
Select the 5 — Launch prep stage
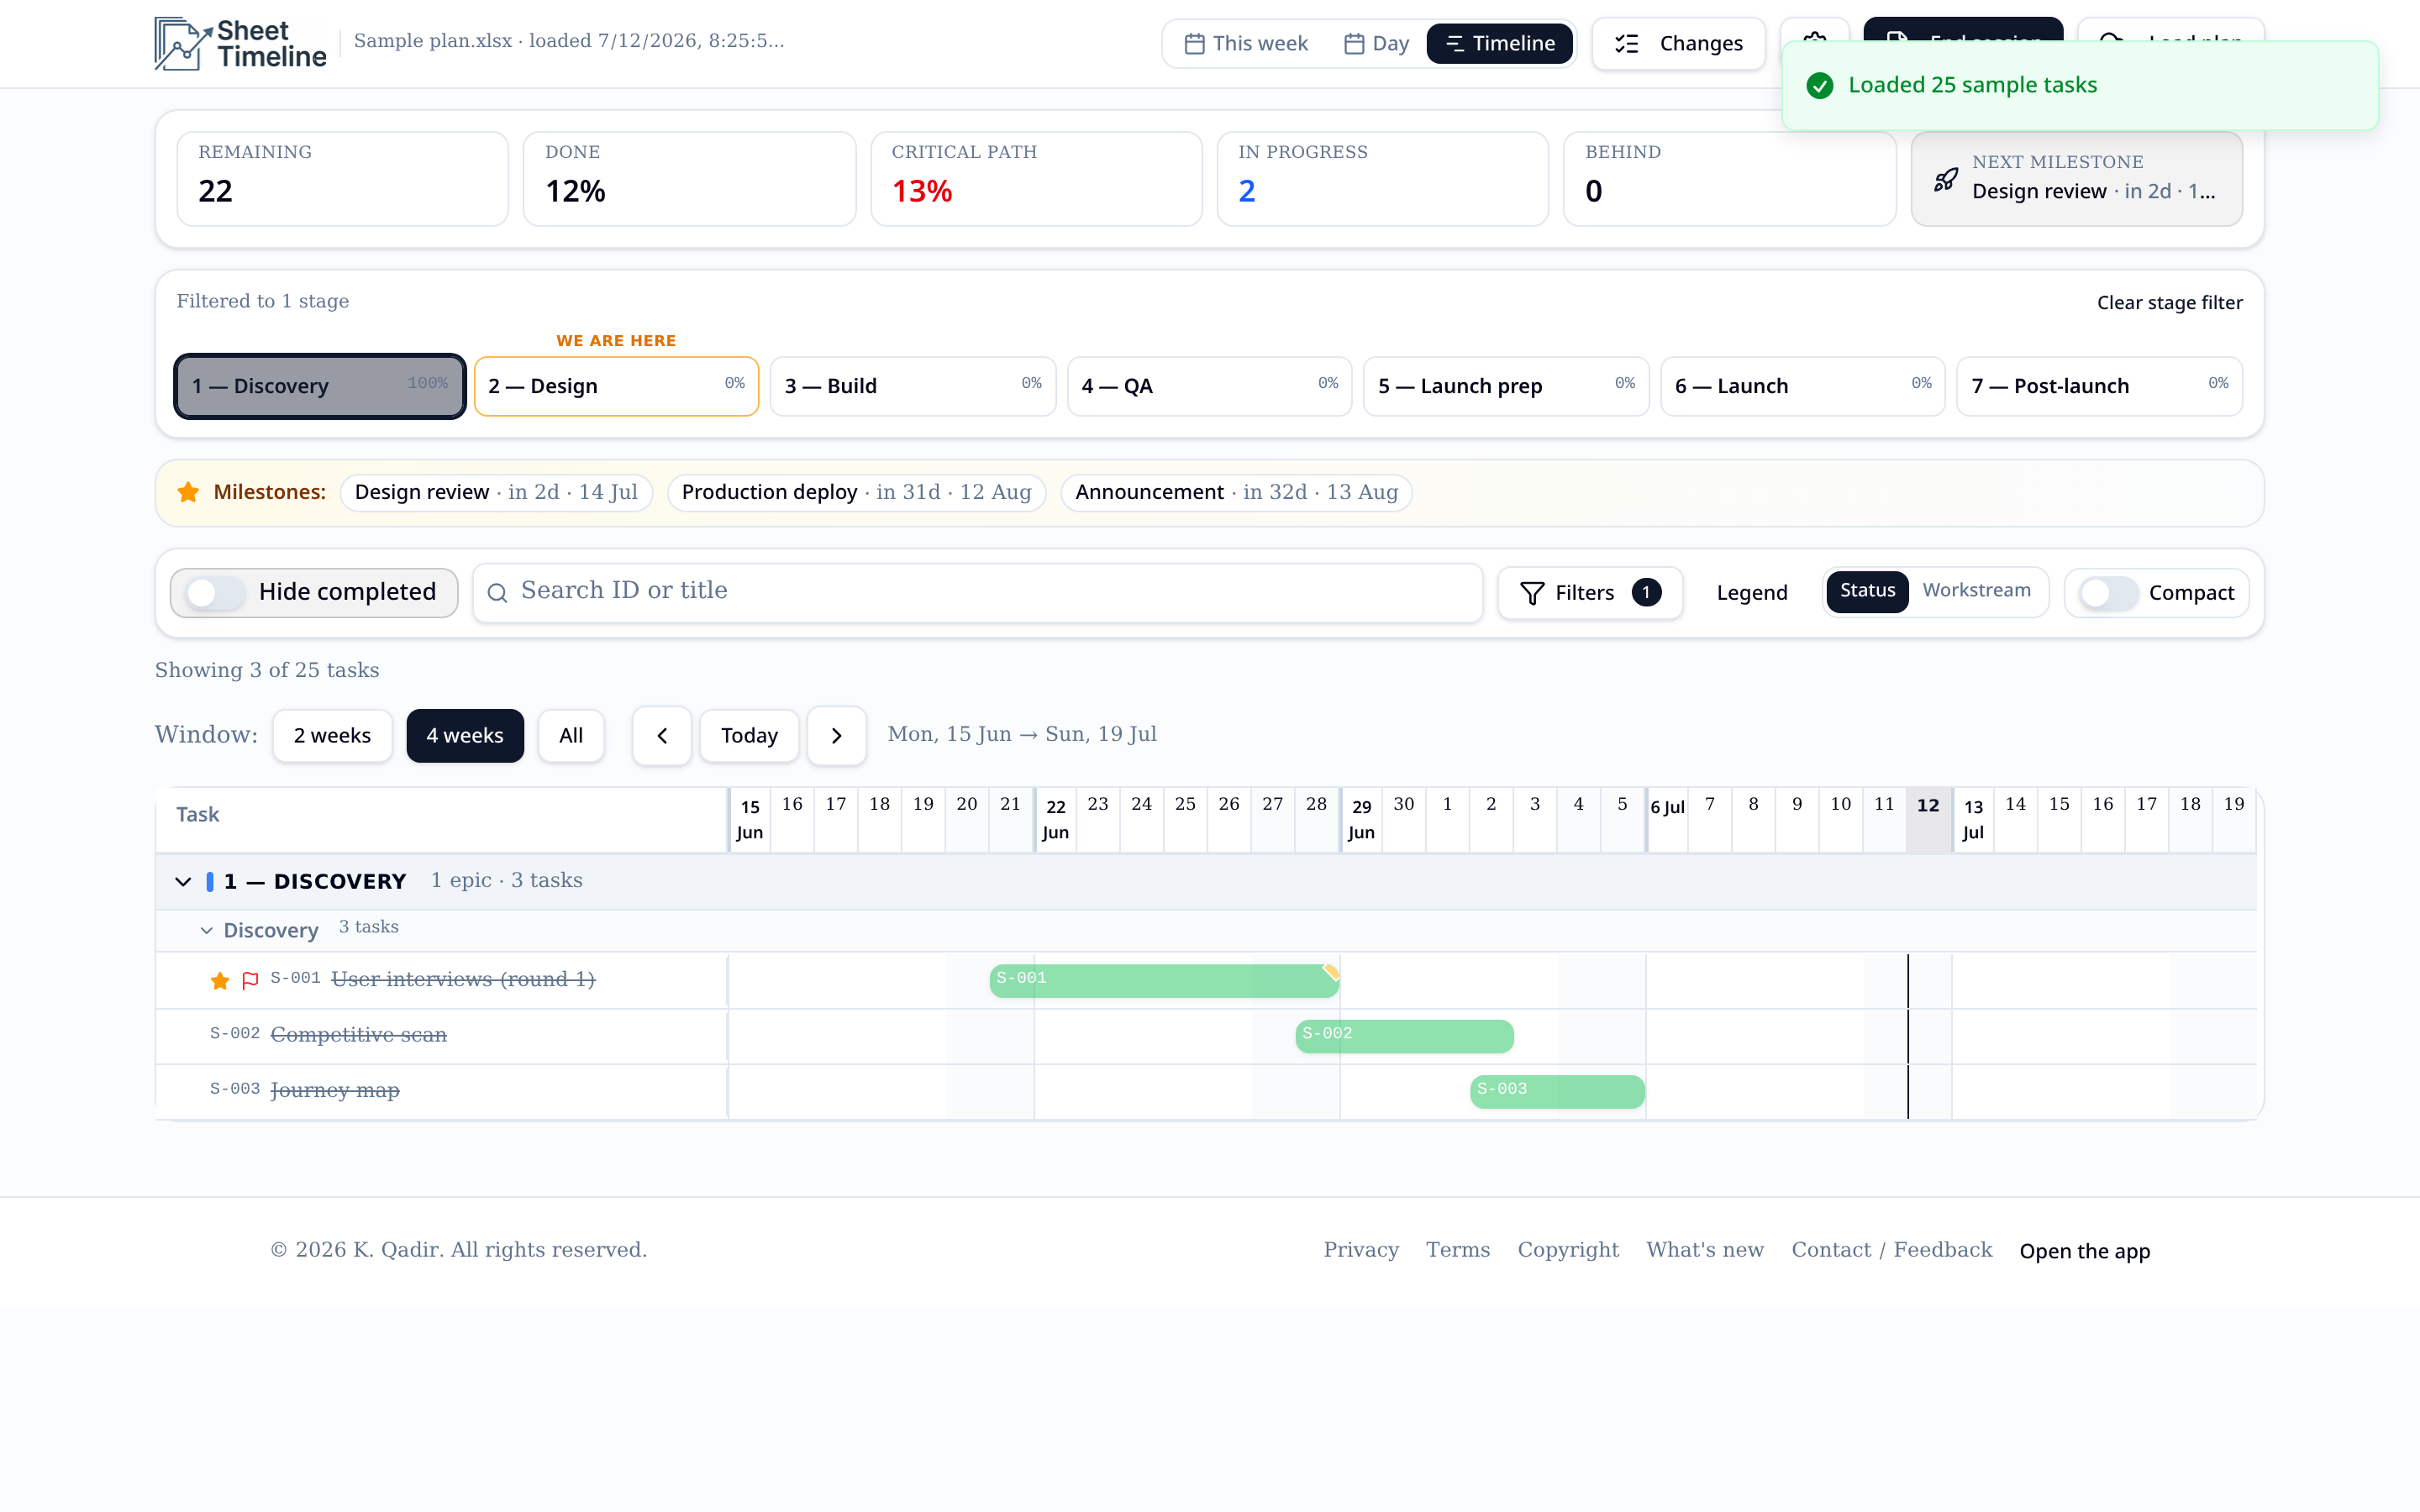(1506, 386)
